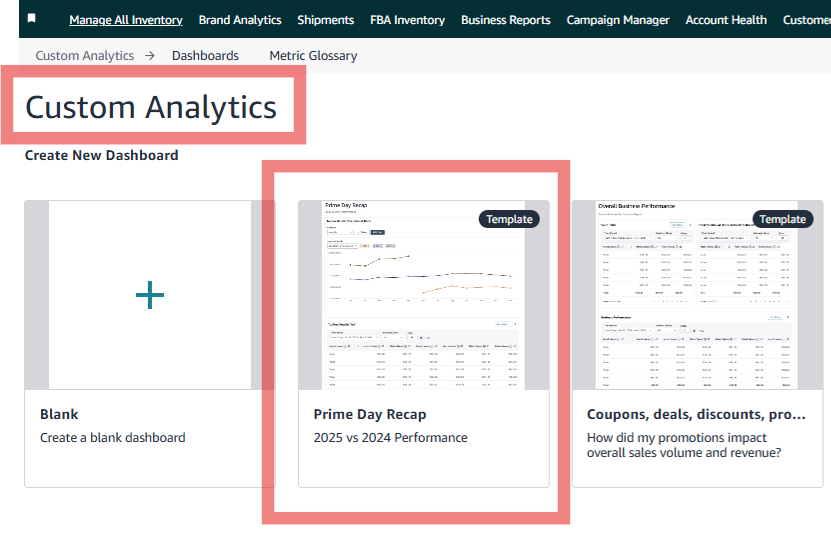Open FBA Inventory
The height and width of the screenshot is (542, 831).
(x=407, y=20)
